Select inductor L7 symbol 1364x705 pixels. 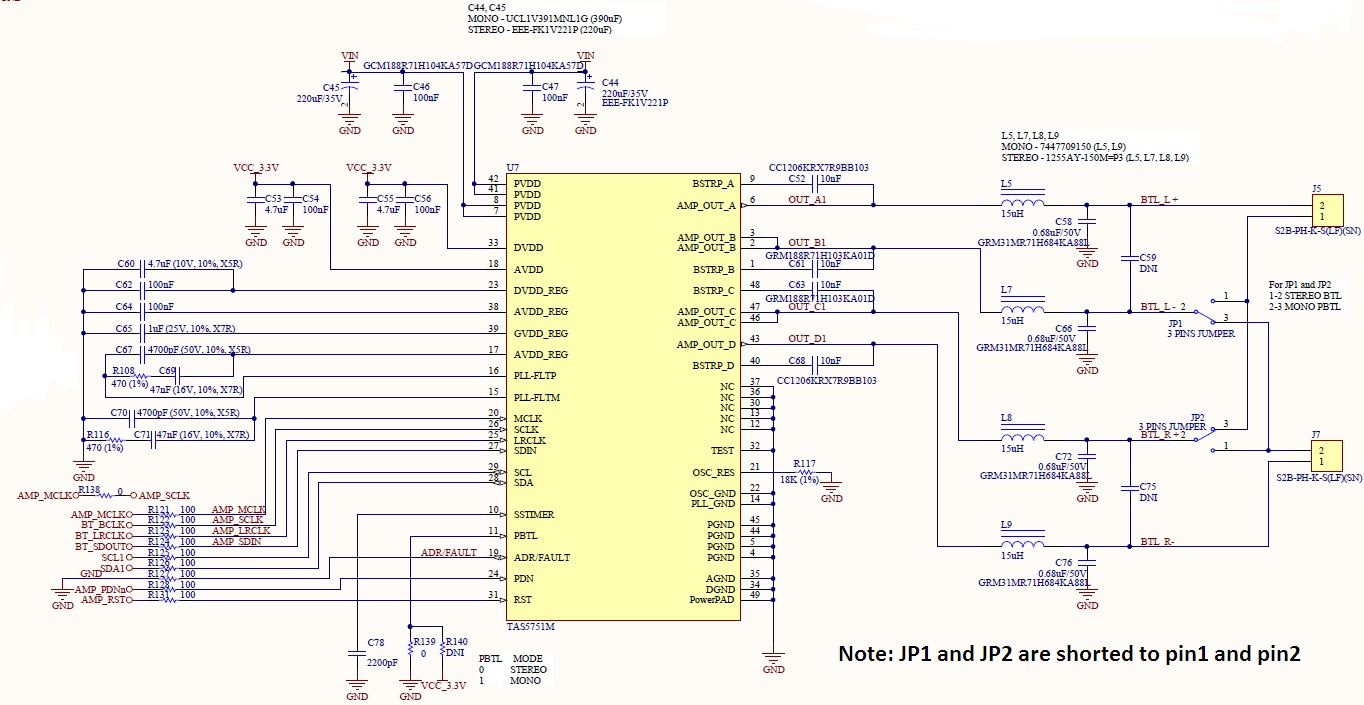tap(1022, 304)
